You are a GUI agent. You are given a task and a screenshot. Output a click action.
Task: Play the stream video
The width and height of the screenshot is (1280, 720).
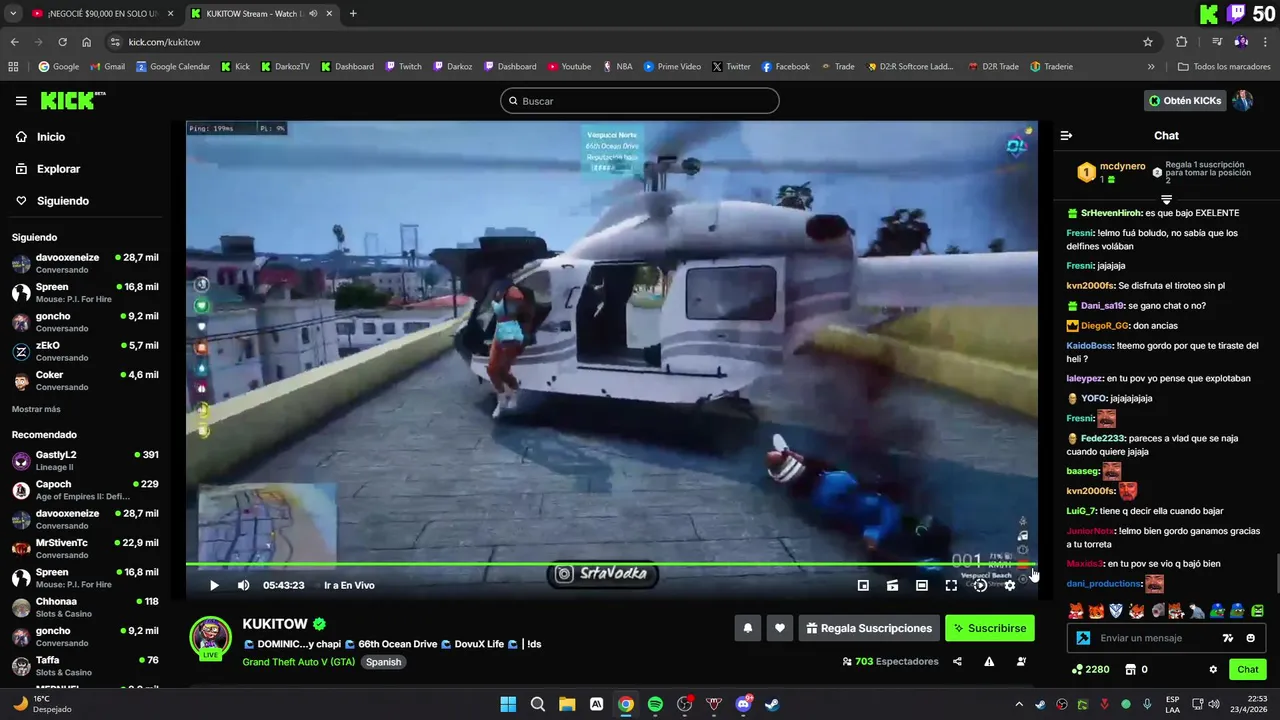pyautogui.click(x=214, y=585)
